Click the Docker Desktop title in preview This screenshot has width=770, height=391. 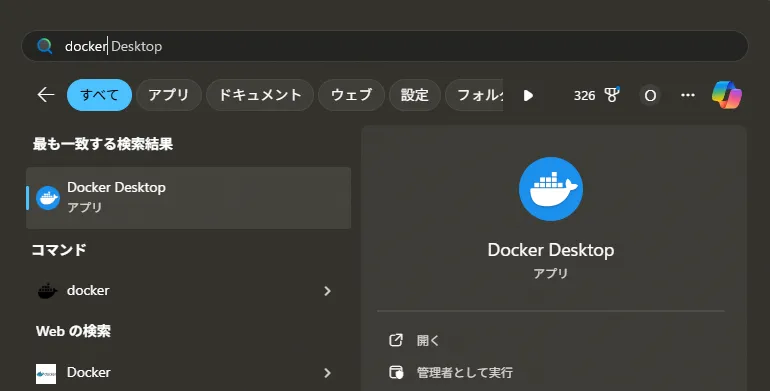coord(551,250)
